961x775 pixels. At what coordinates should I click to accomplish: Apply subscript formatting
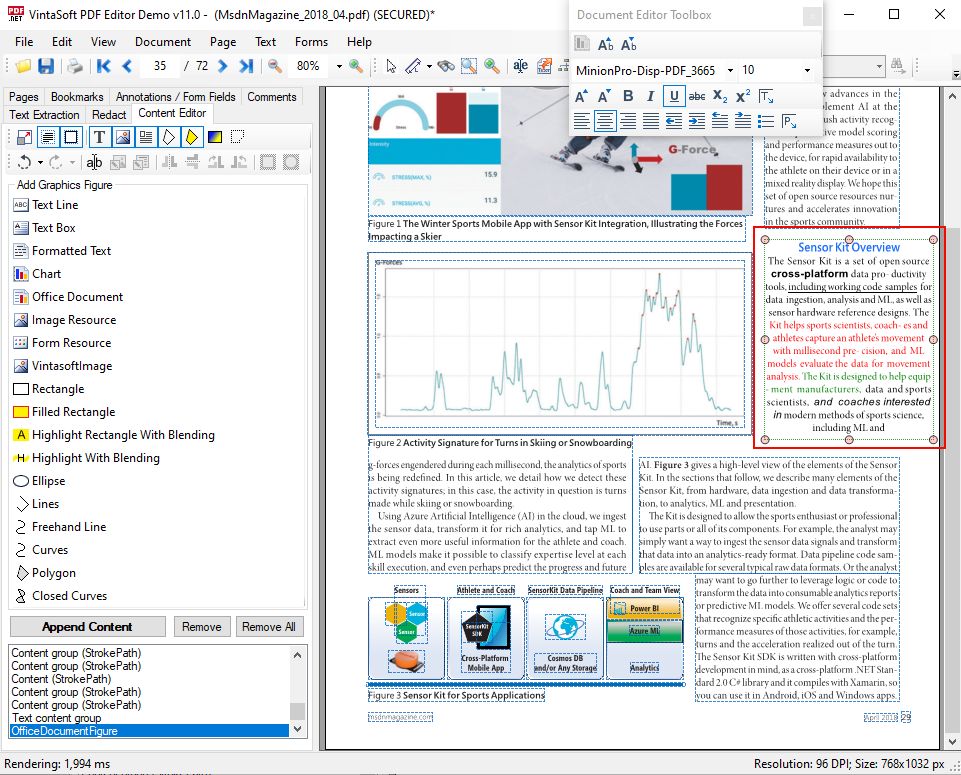720,96
